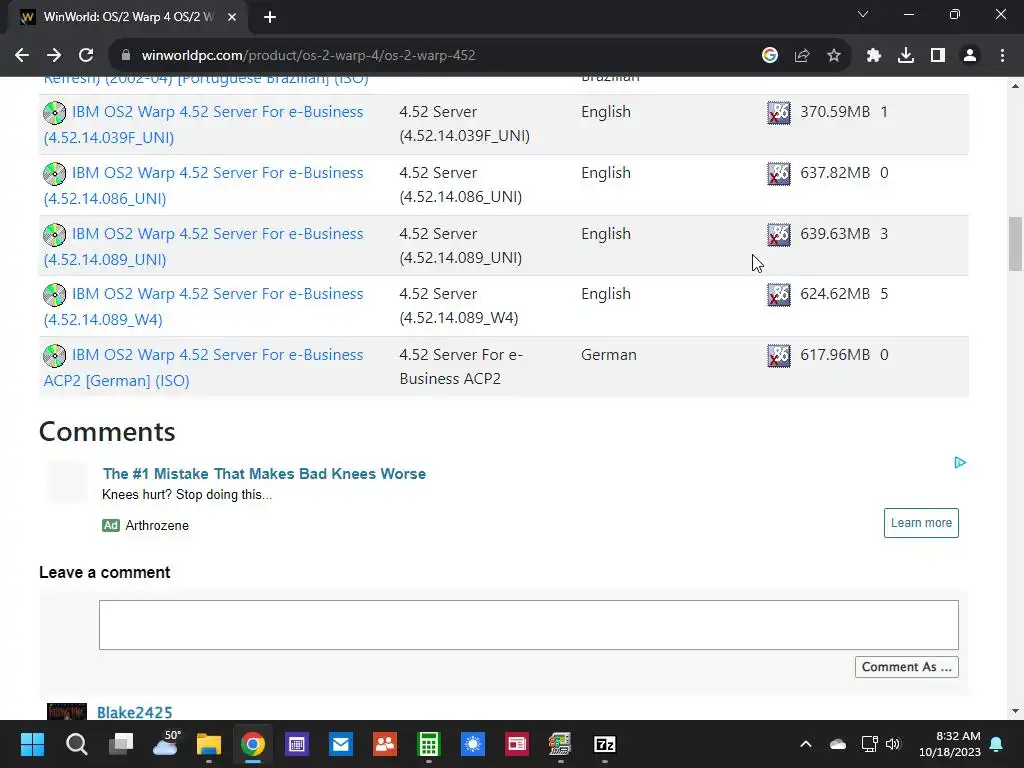Open the weather widget showing 50°
Image resolution: width=1024 pixels, height=768 pixels.
[165, 744]
